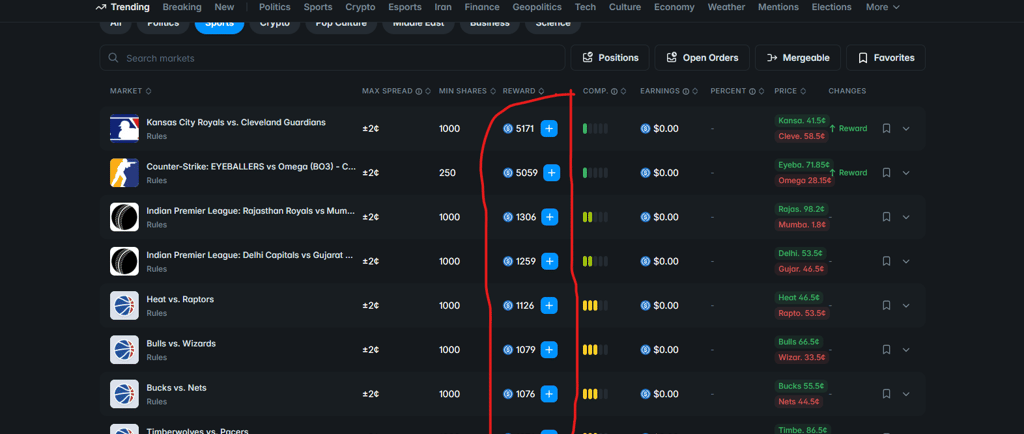Click plus button beside reward 1259
The width and height of the screenshot is (1024, 434).
[550, 261]
